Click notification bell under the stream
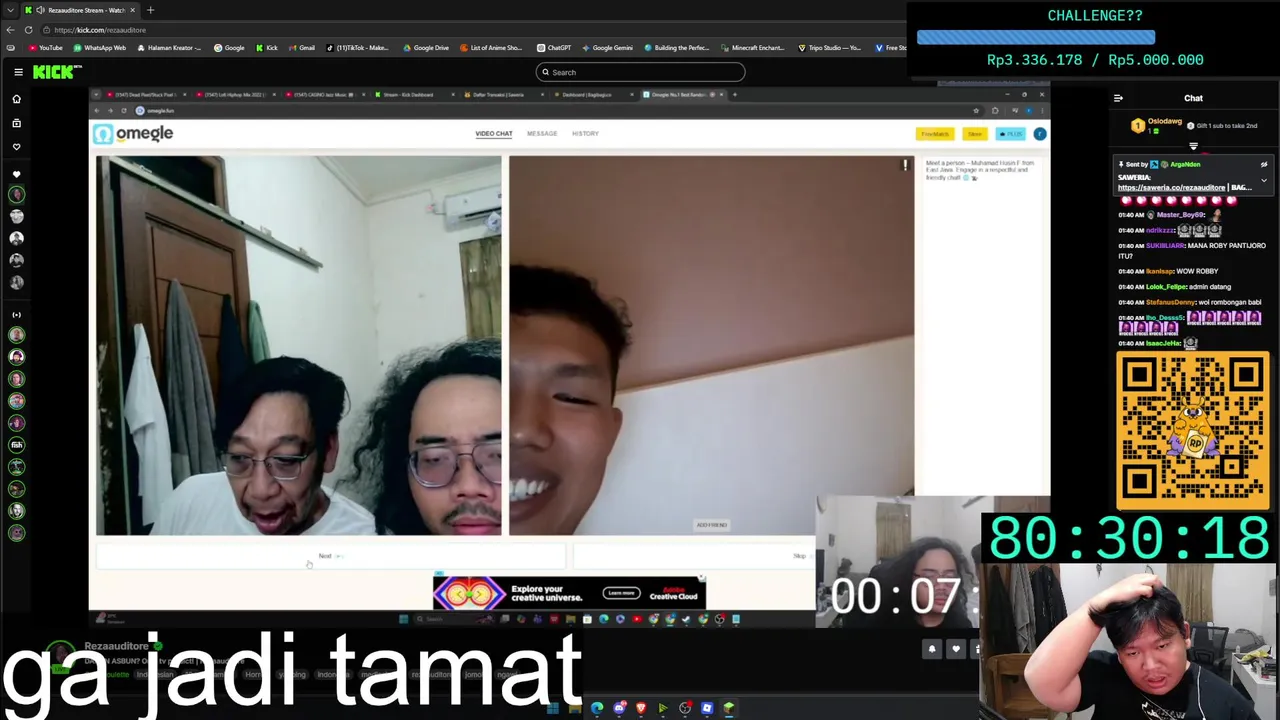Viewport: 1280px width, 720px height. [x=932, y=649]
